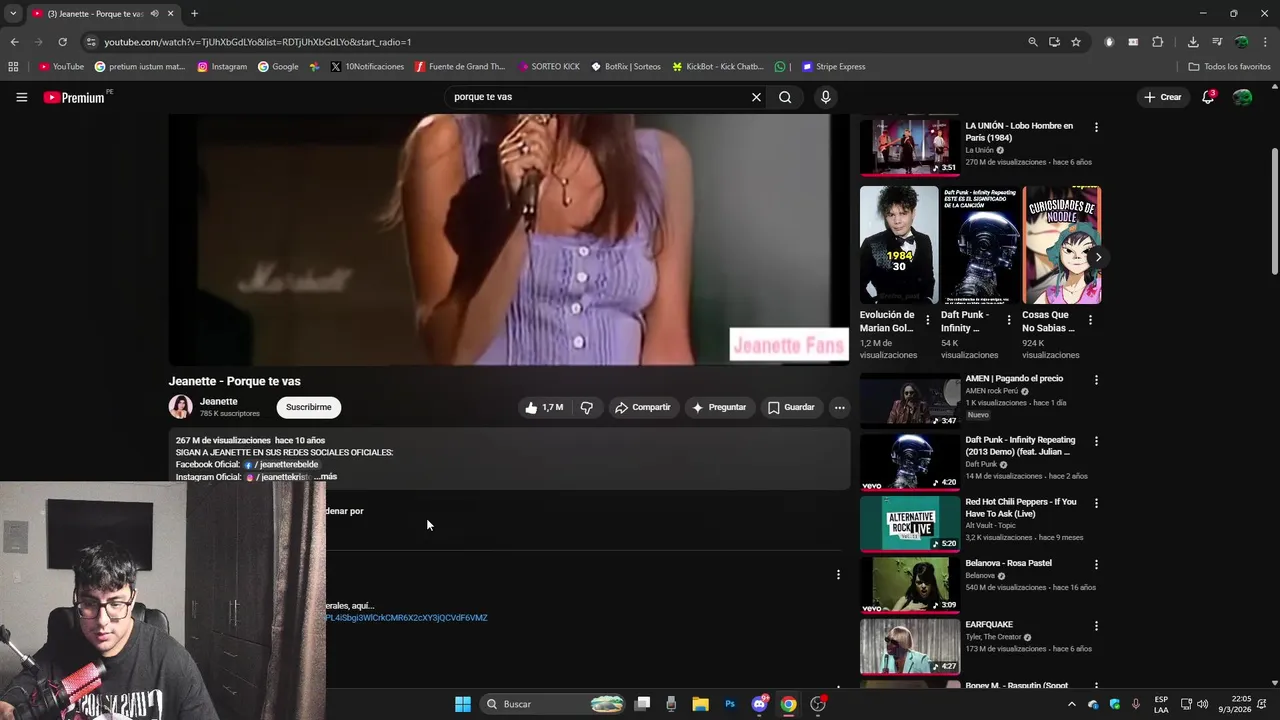This screenshot has height=720, width=1280.
Task: Open the Instagram bookmark
Action: point(222,67)
